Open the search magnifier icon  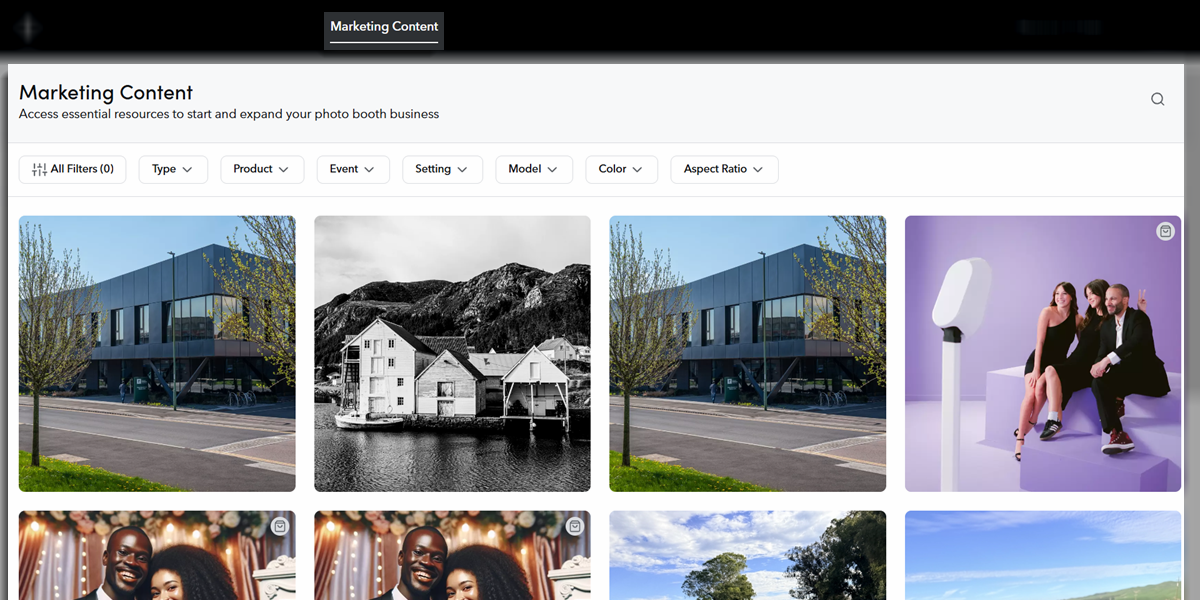(1157, 99)
